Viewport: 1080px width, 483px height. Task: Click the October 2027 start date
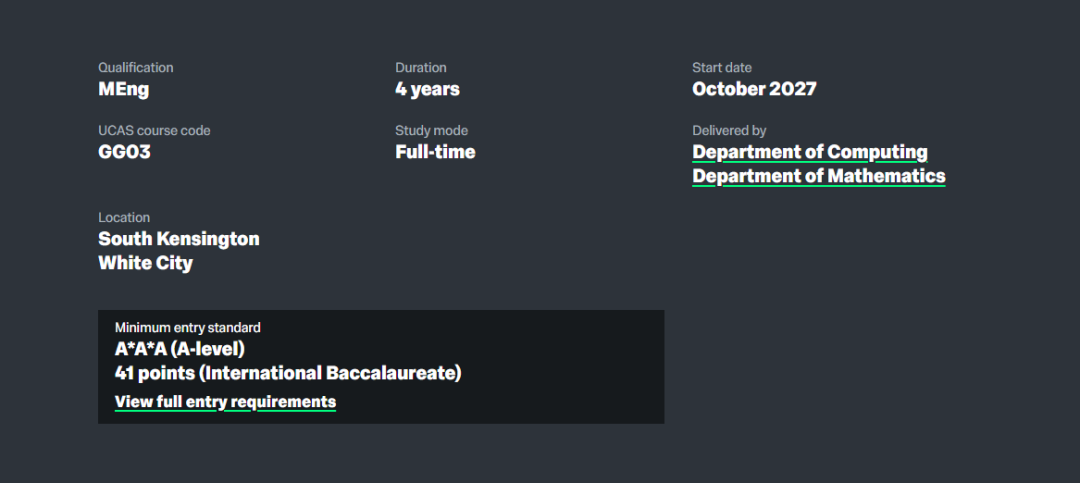pos(754,89)
